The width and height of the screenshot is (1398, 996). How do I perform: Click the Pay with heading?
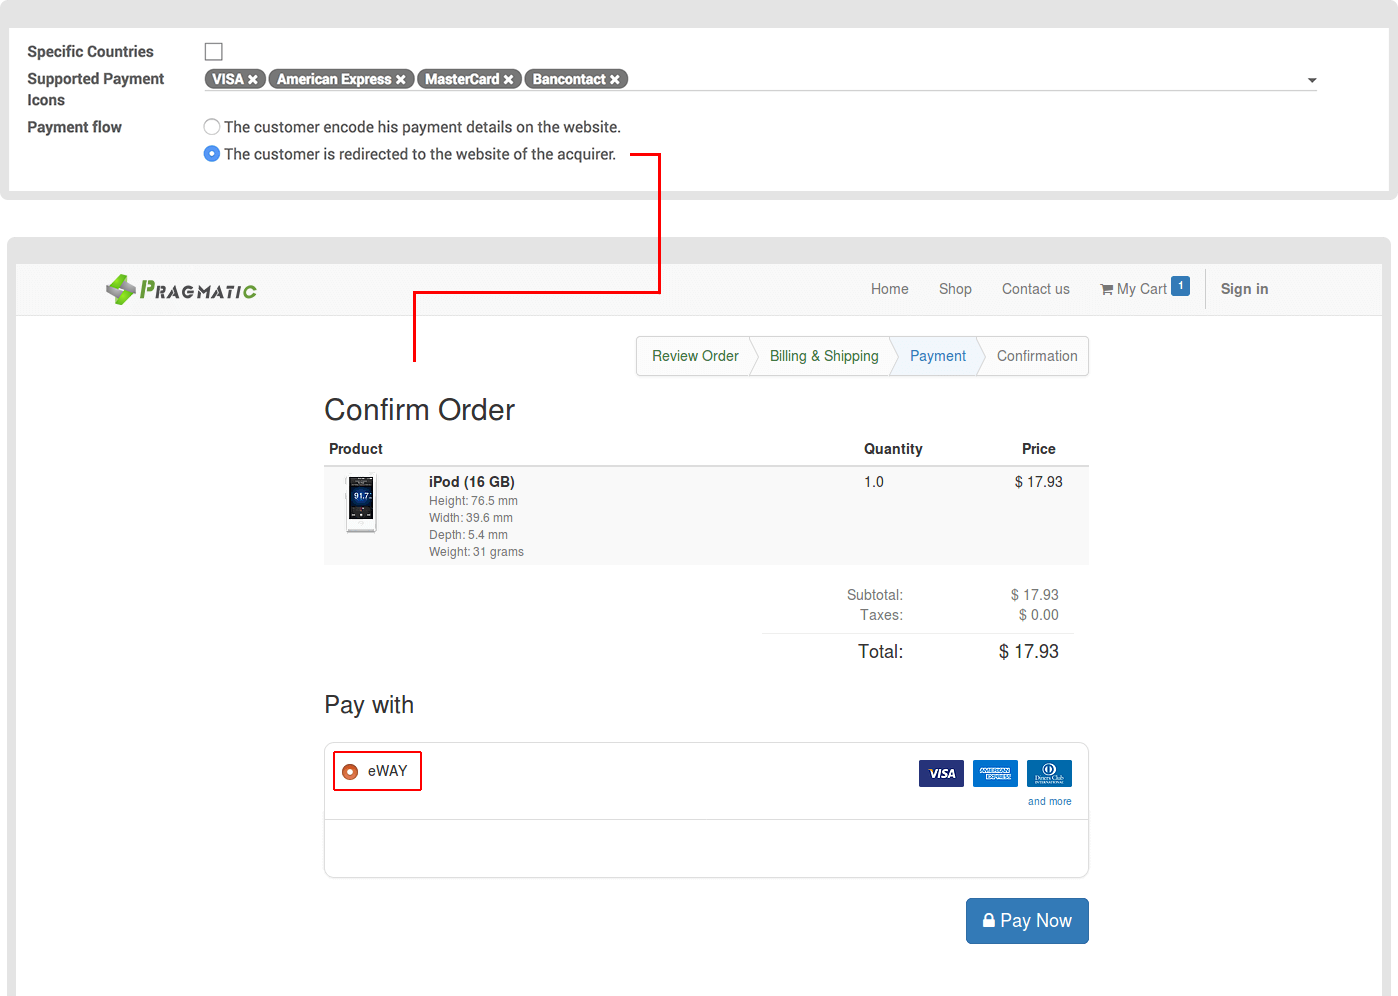point(369,705)
